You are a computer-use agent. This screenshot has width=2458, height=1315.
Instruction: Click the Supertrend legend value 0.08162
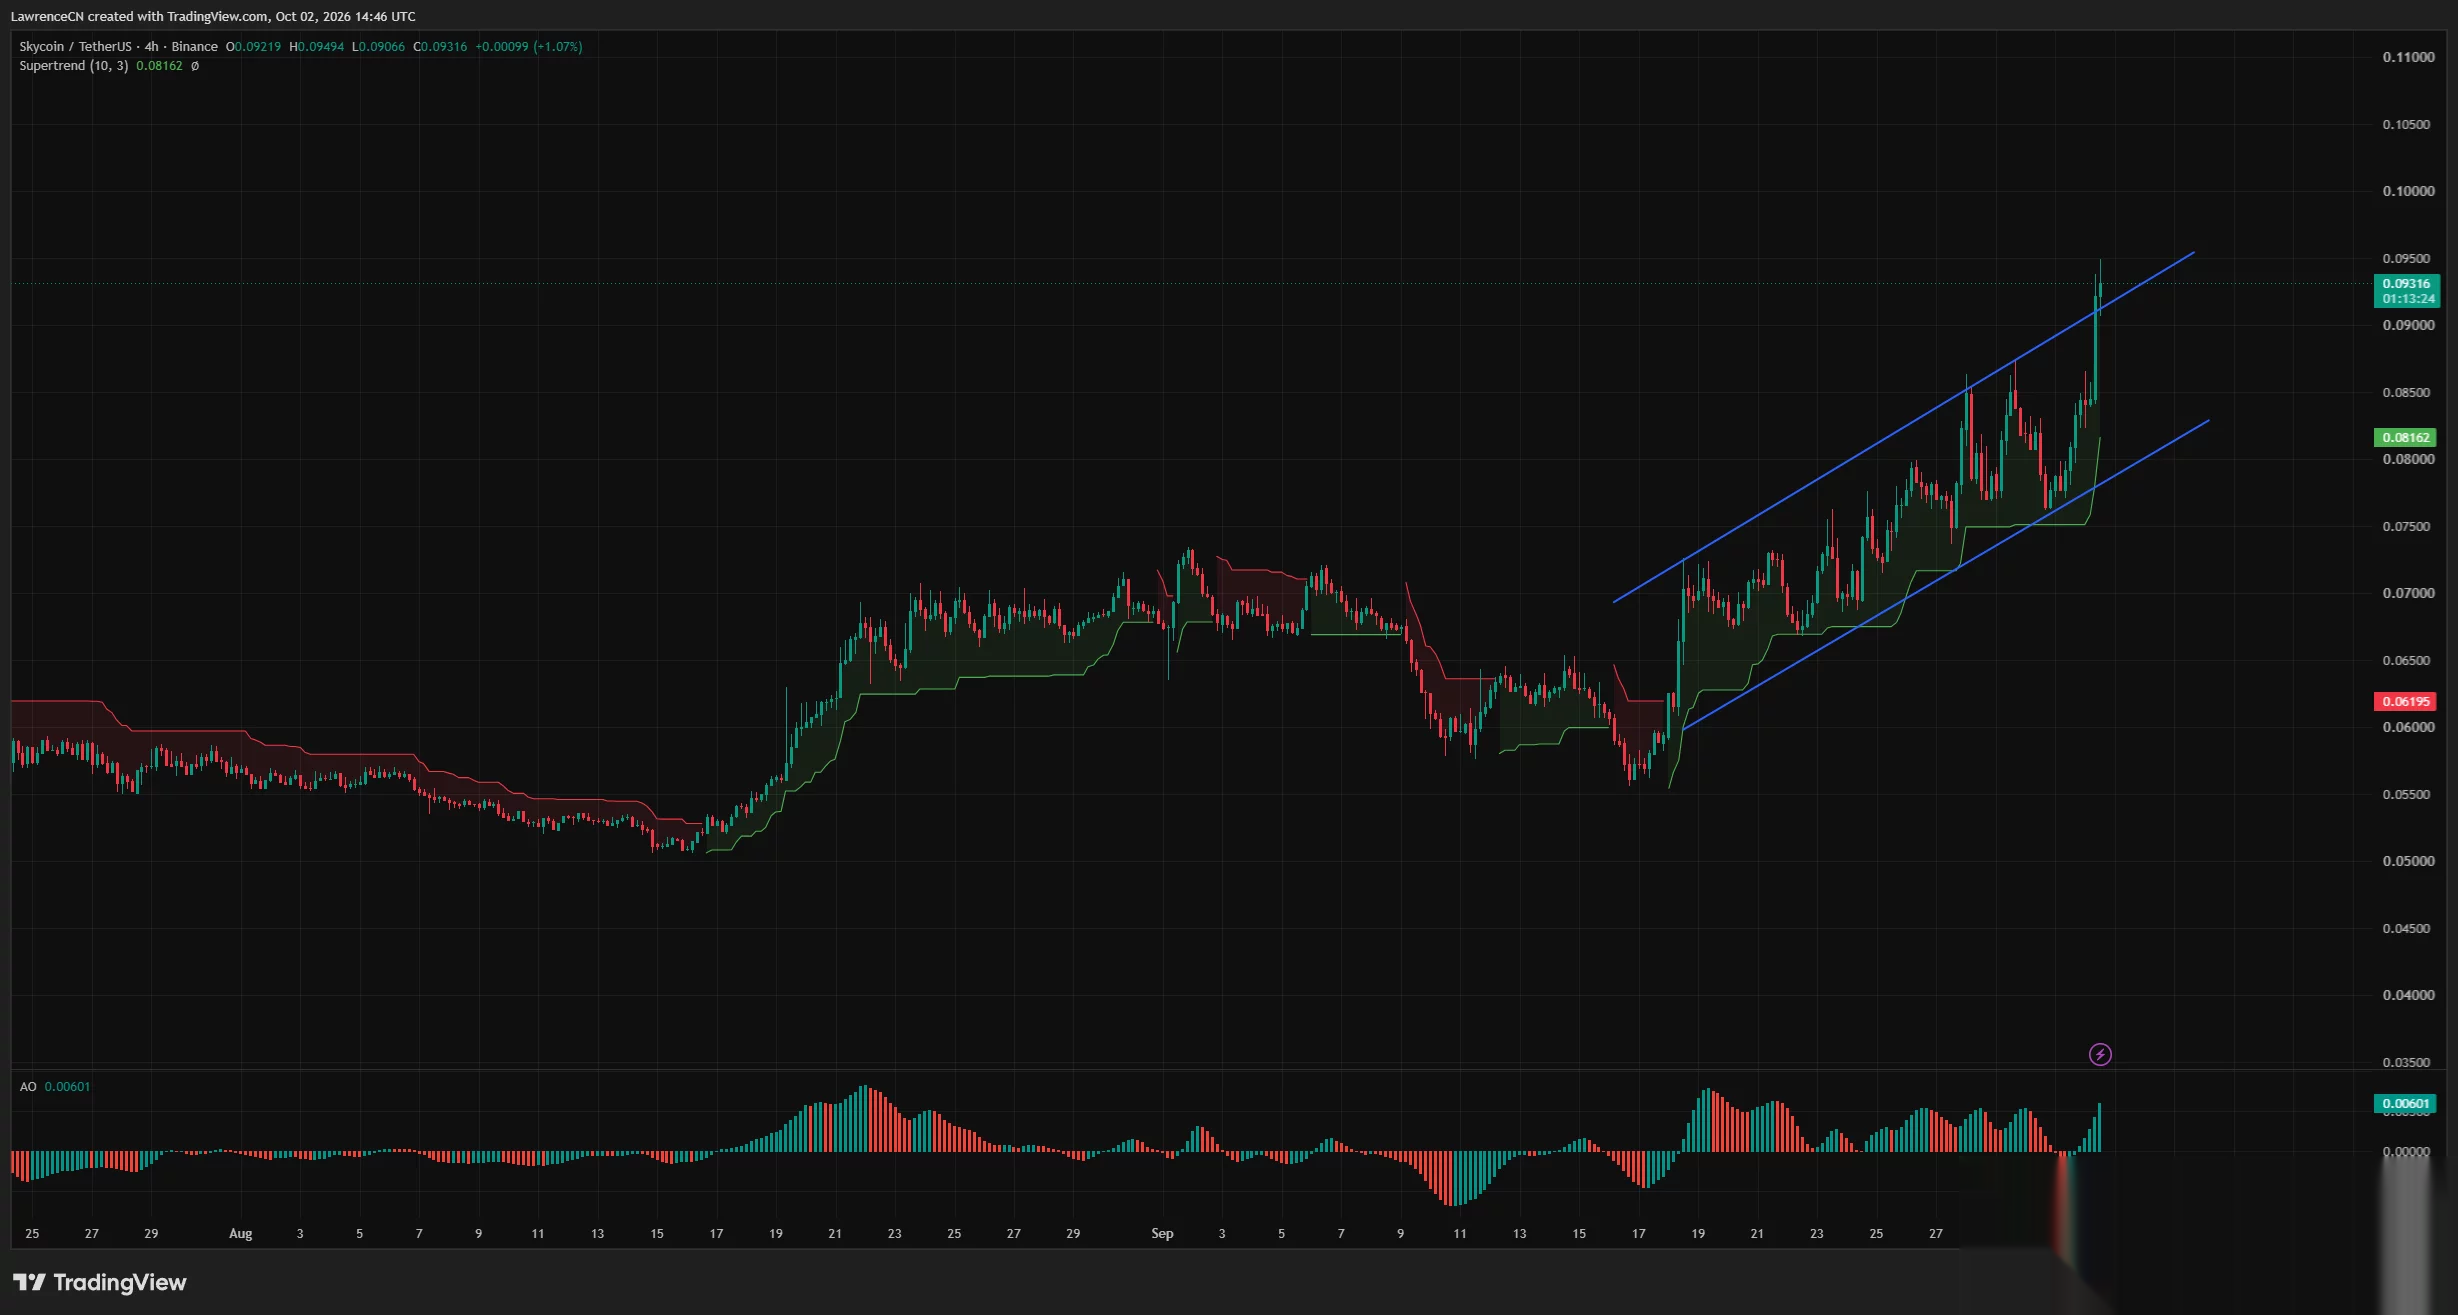pyautogui.click(x=159, y=66)
